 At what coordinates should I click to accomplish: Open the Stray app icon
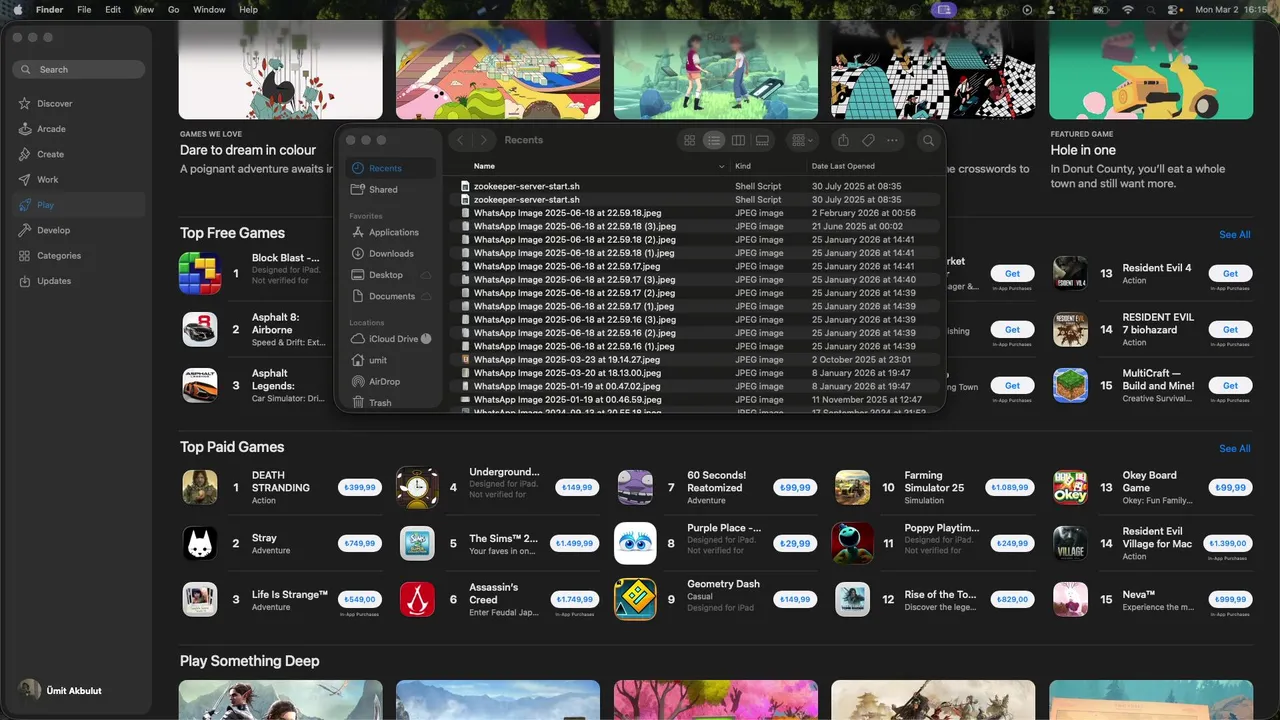pyautogui.click(x=200, y=544)
